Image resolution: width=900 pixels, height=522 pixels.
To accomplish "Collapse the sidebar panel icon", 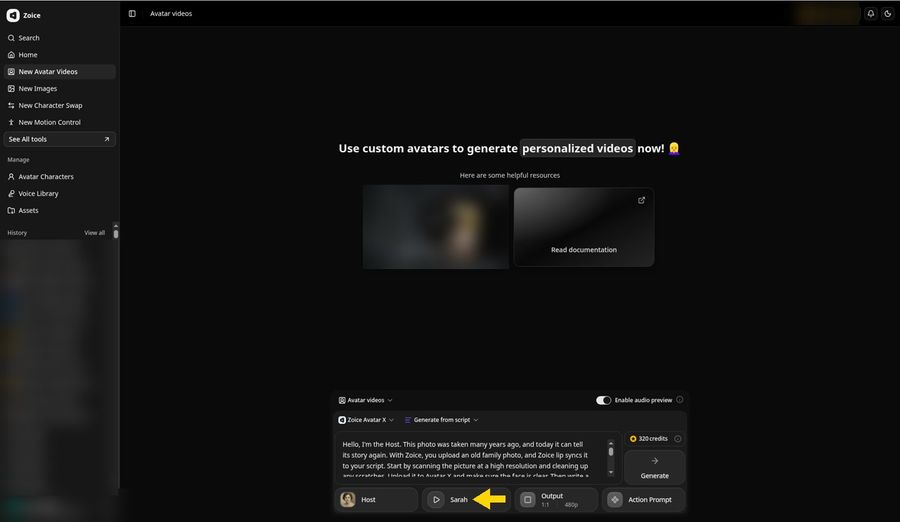I will coord(132,14).
